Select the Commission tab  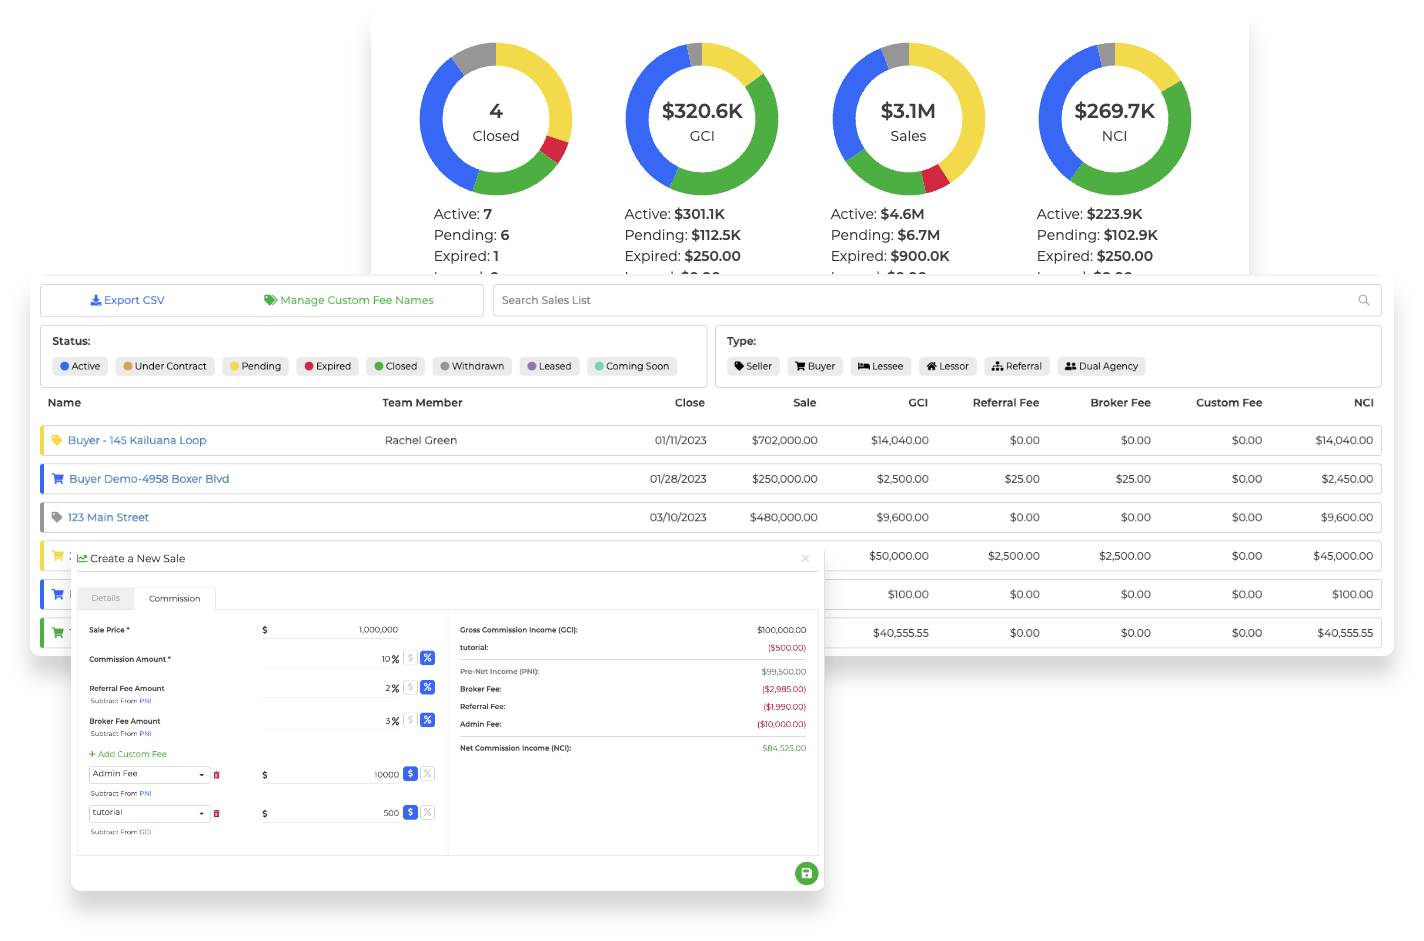174,598
